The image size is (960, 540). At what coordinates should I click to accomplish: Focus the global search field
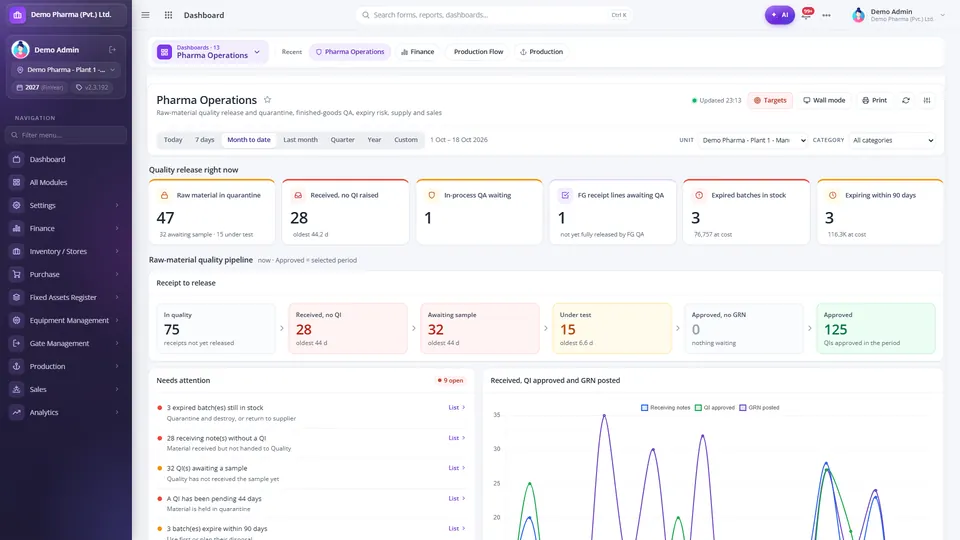pyautogui.click(x=493, y=15)
